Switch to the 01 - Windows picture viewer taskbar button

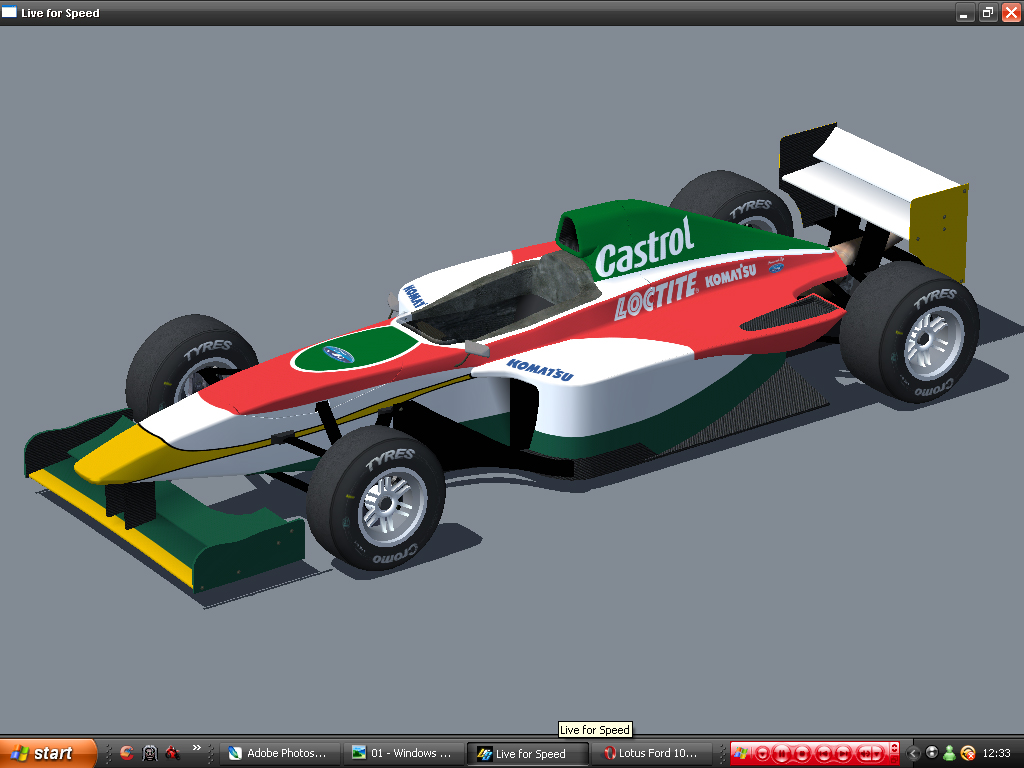click(x=404, y=753)
